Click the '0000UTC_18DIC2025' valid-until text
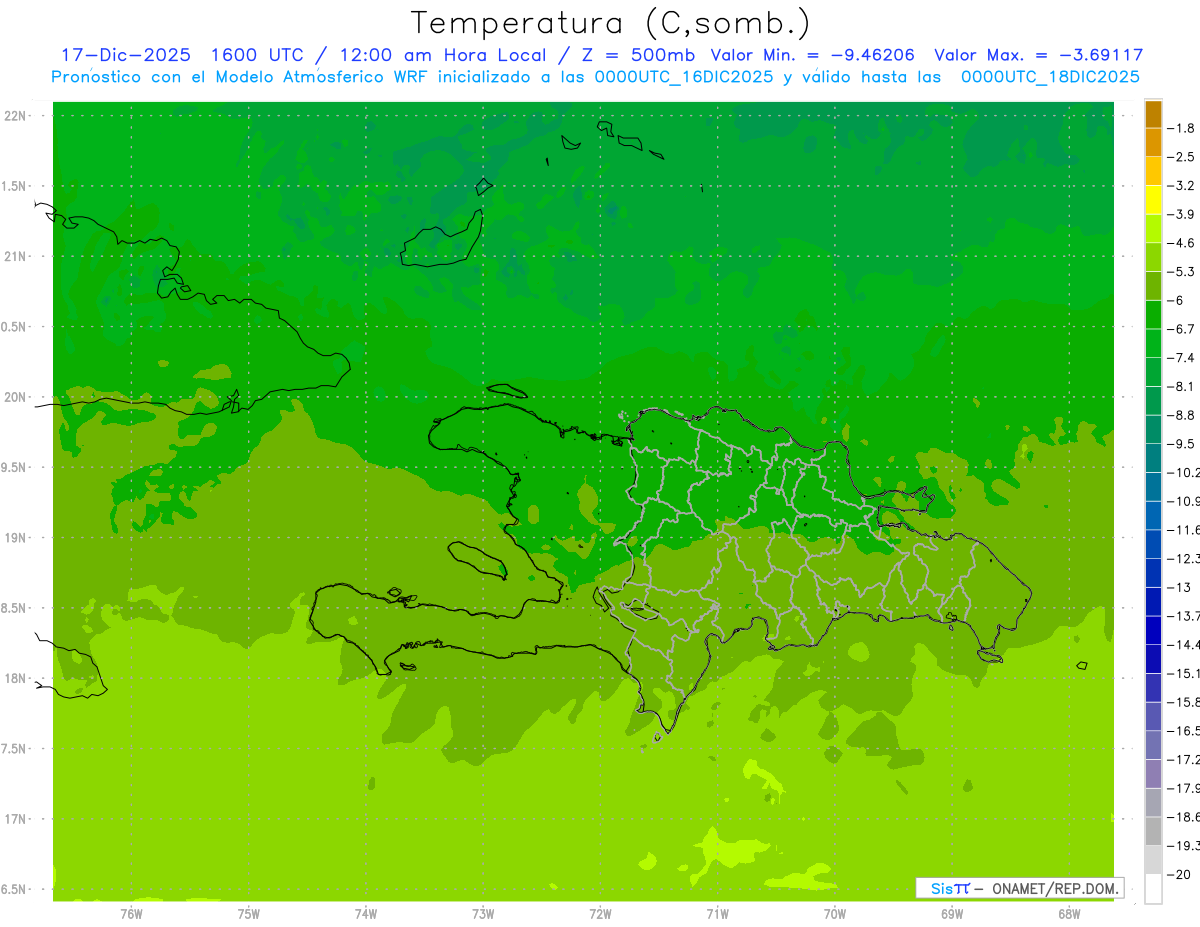This screenshot has height=927, width=1200. click(1050, 77)
